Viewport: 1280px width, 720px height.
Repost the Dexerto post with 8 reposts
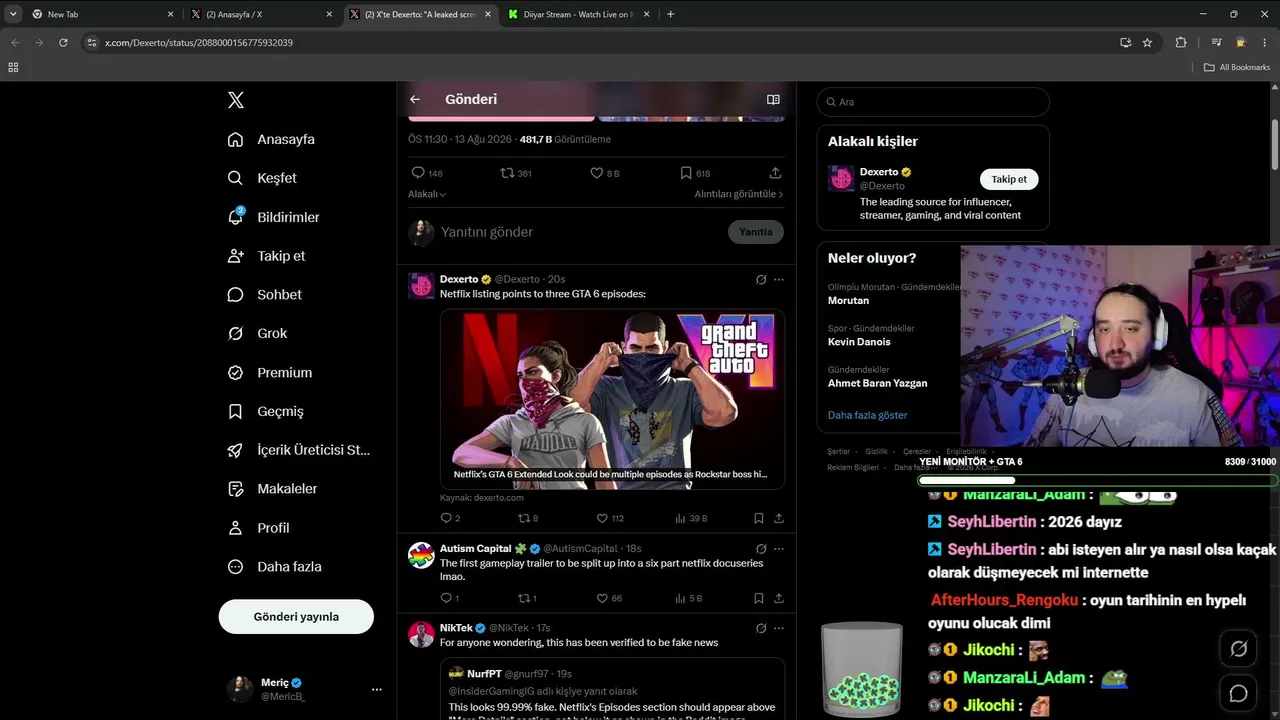528,518
